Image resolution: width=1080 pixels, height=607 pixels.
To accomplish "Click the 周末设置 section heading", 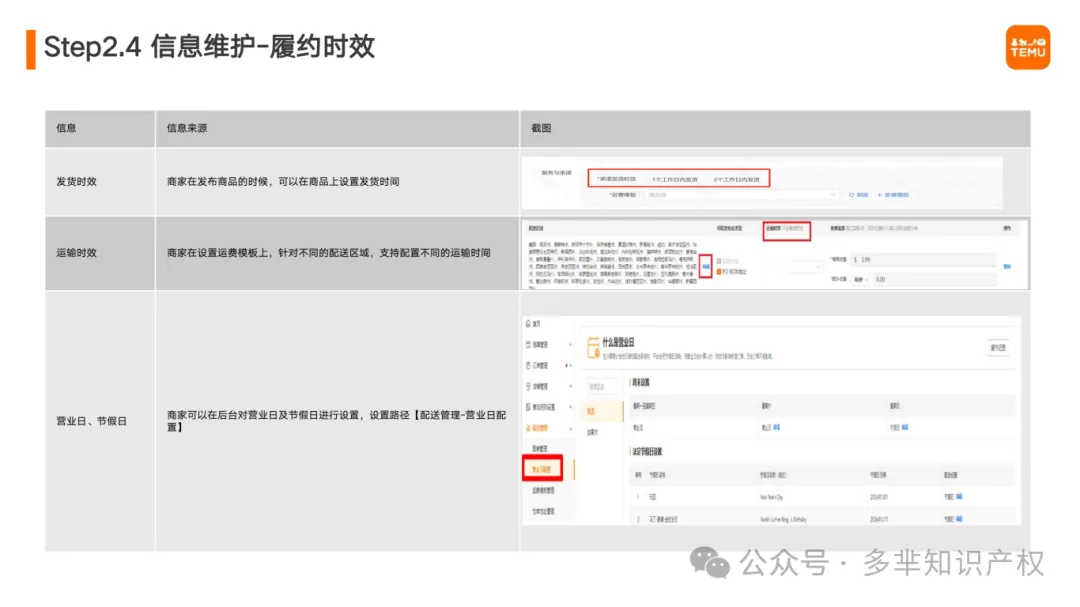I will coord(641,382).
